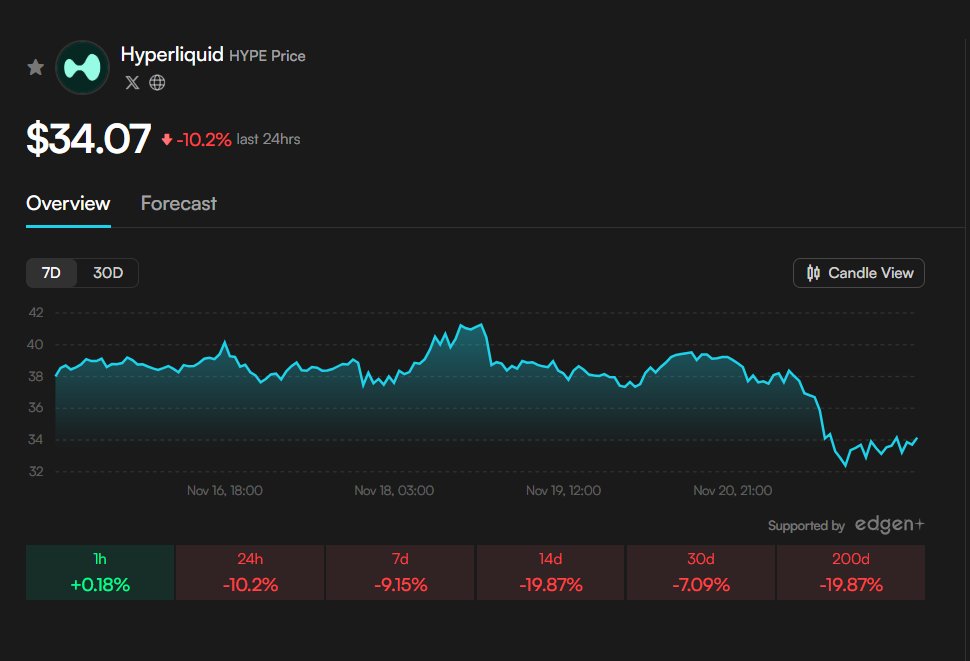Open Hyperliquid's X profile icon
The height and width of the screenshot is (661, 970).
click(x=131, y=83)
